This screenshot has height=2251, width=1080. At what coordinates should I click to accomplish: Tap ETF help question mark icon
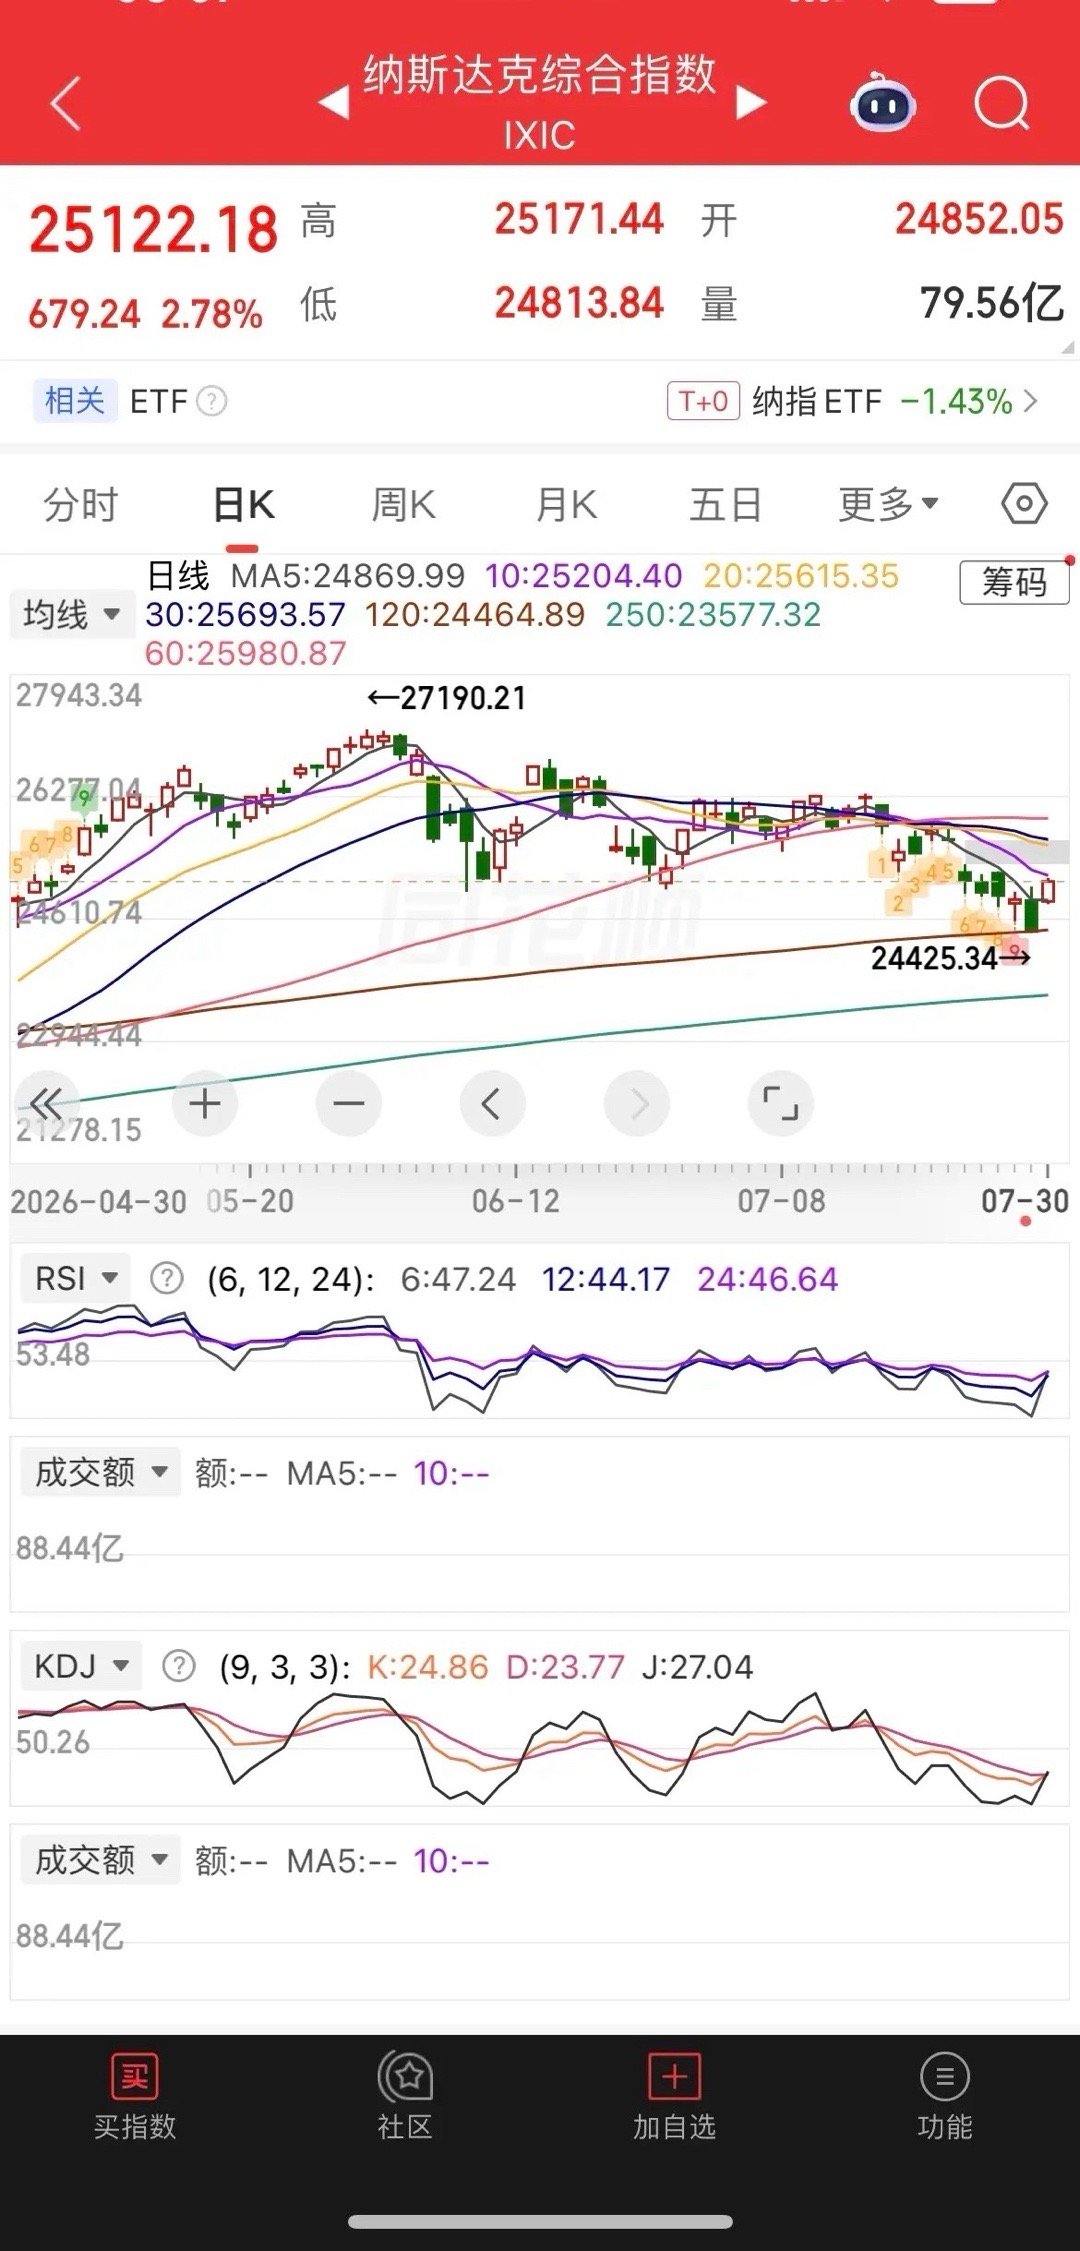point(212,401)
